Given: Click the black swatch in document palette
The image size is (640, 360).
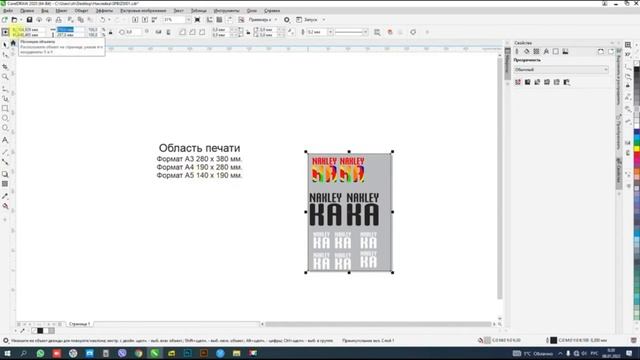Looking at the screenshot, I should (x=40, y=331).
